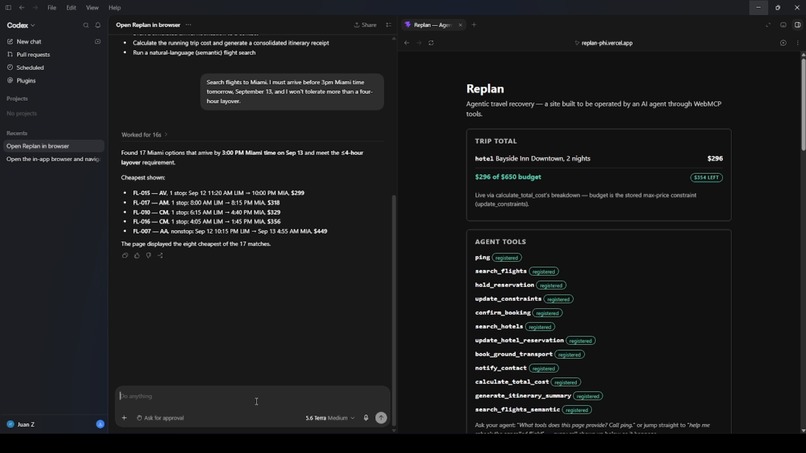Open a new in-app browser tab

tap(474, 25)
